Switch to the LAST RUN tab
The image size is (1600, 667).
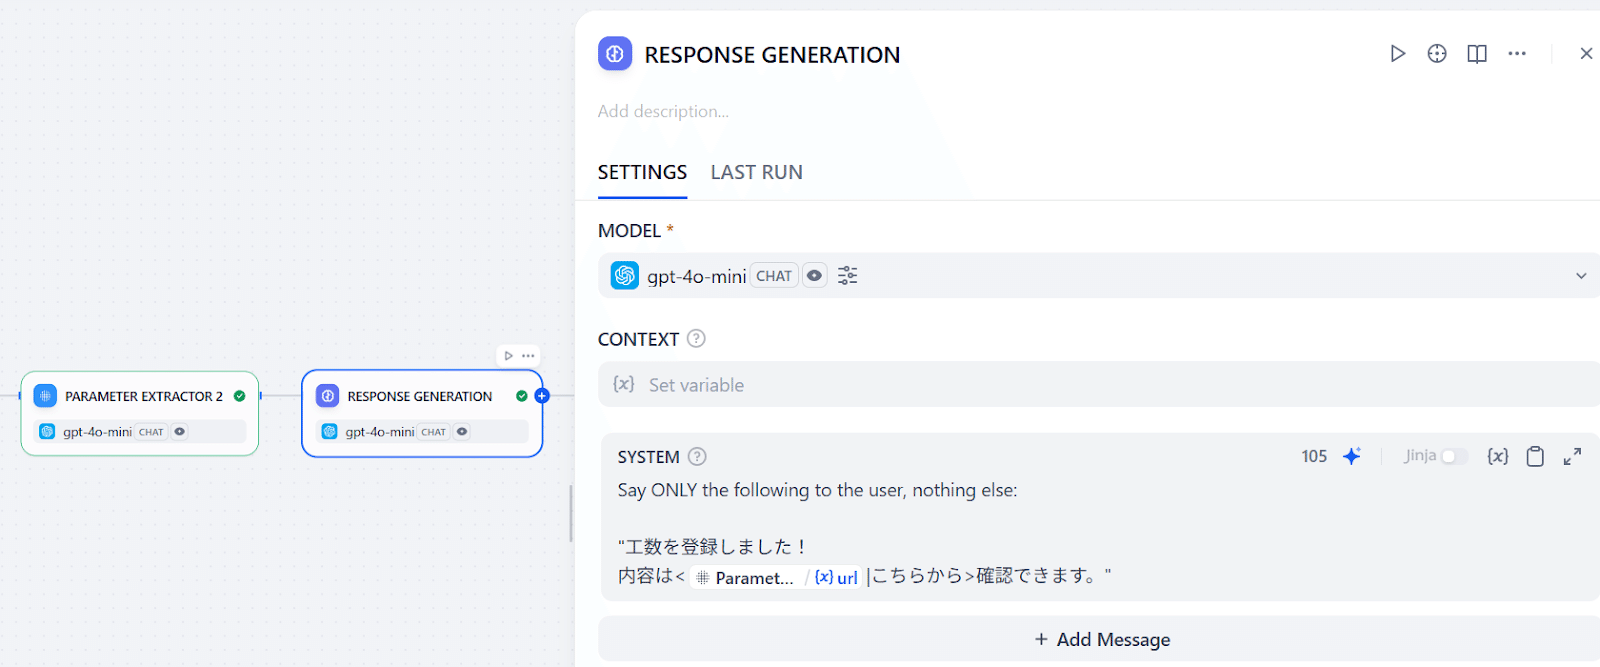click(x=756, y=172)
